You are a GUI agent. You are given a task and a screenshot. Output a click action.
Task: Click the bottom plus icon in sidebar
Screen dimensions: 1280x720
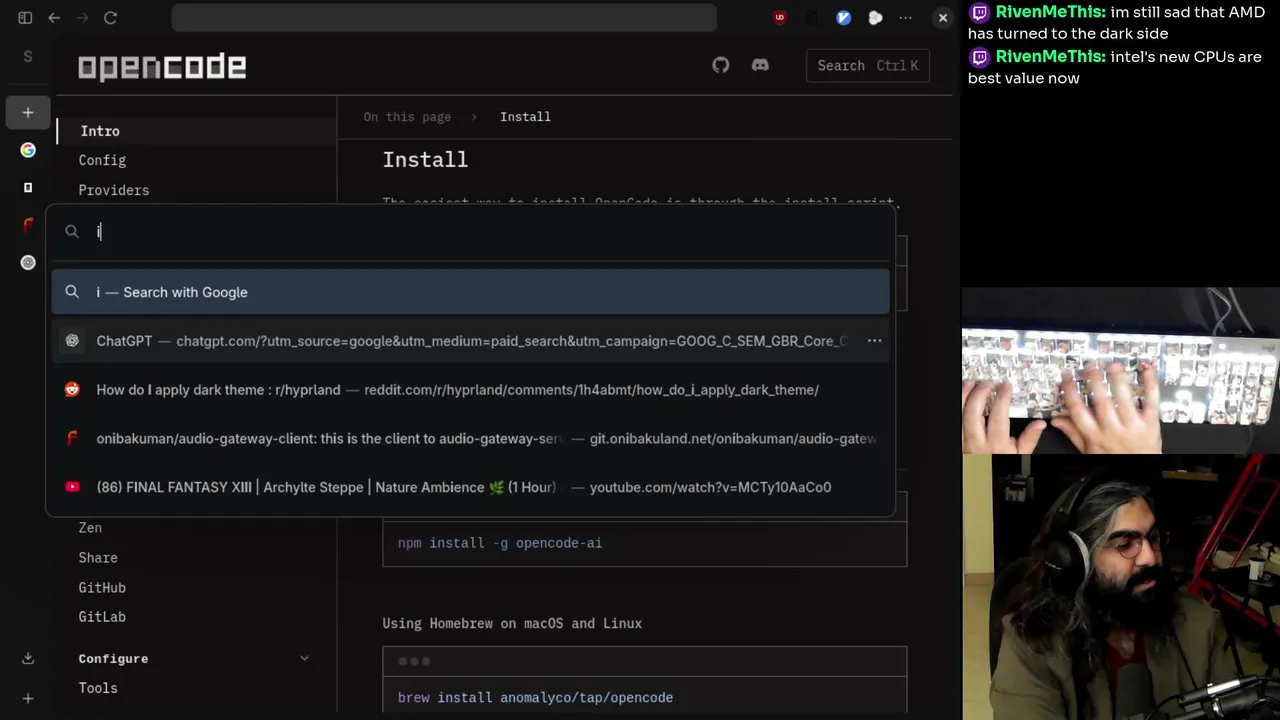(28, 698)
